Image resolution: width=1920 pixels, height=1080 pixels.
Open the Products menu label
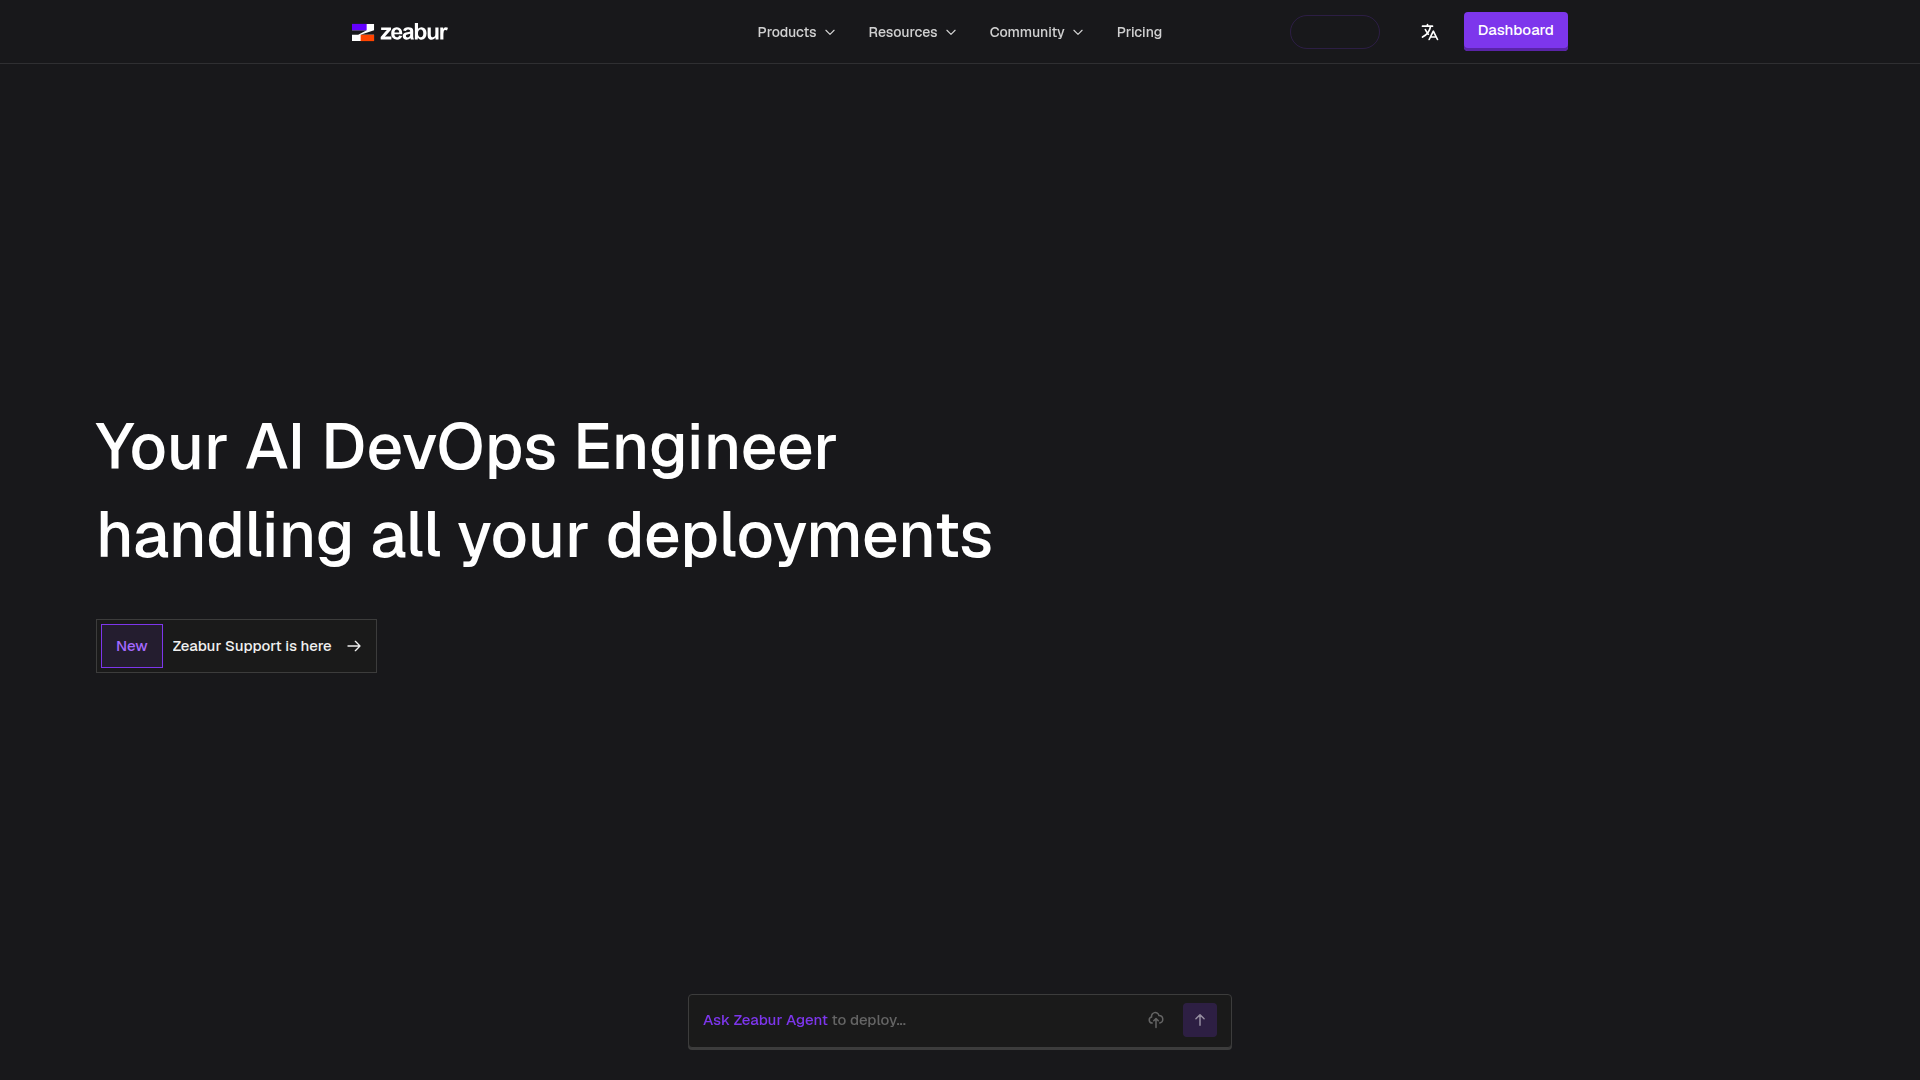[x=787, y=32]
